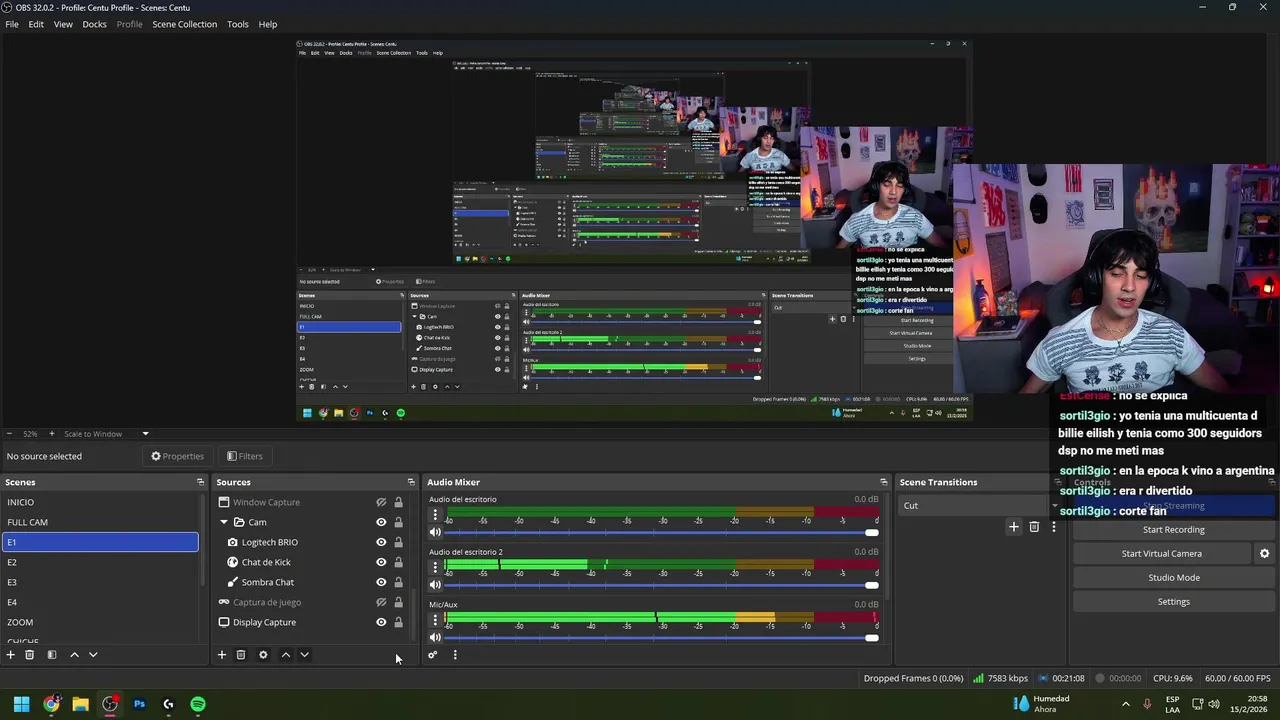The width and height of the screenshot is (1280, 720).
Task: Open the Help menu
Action: (x=268, y=24)
